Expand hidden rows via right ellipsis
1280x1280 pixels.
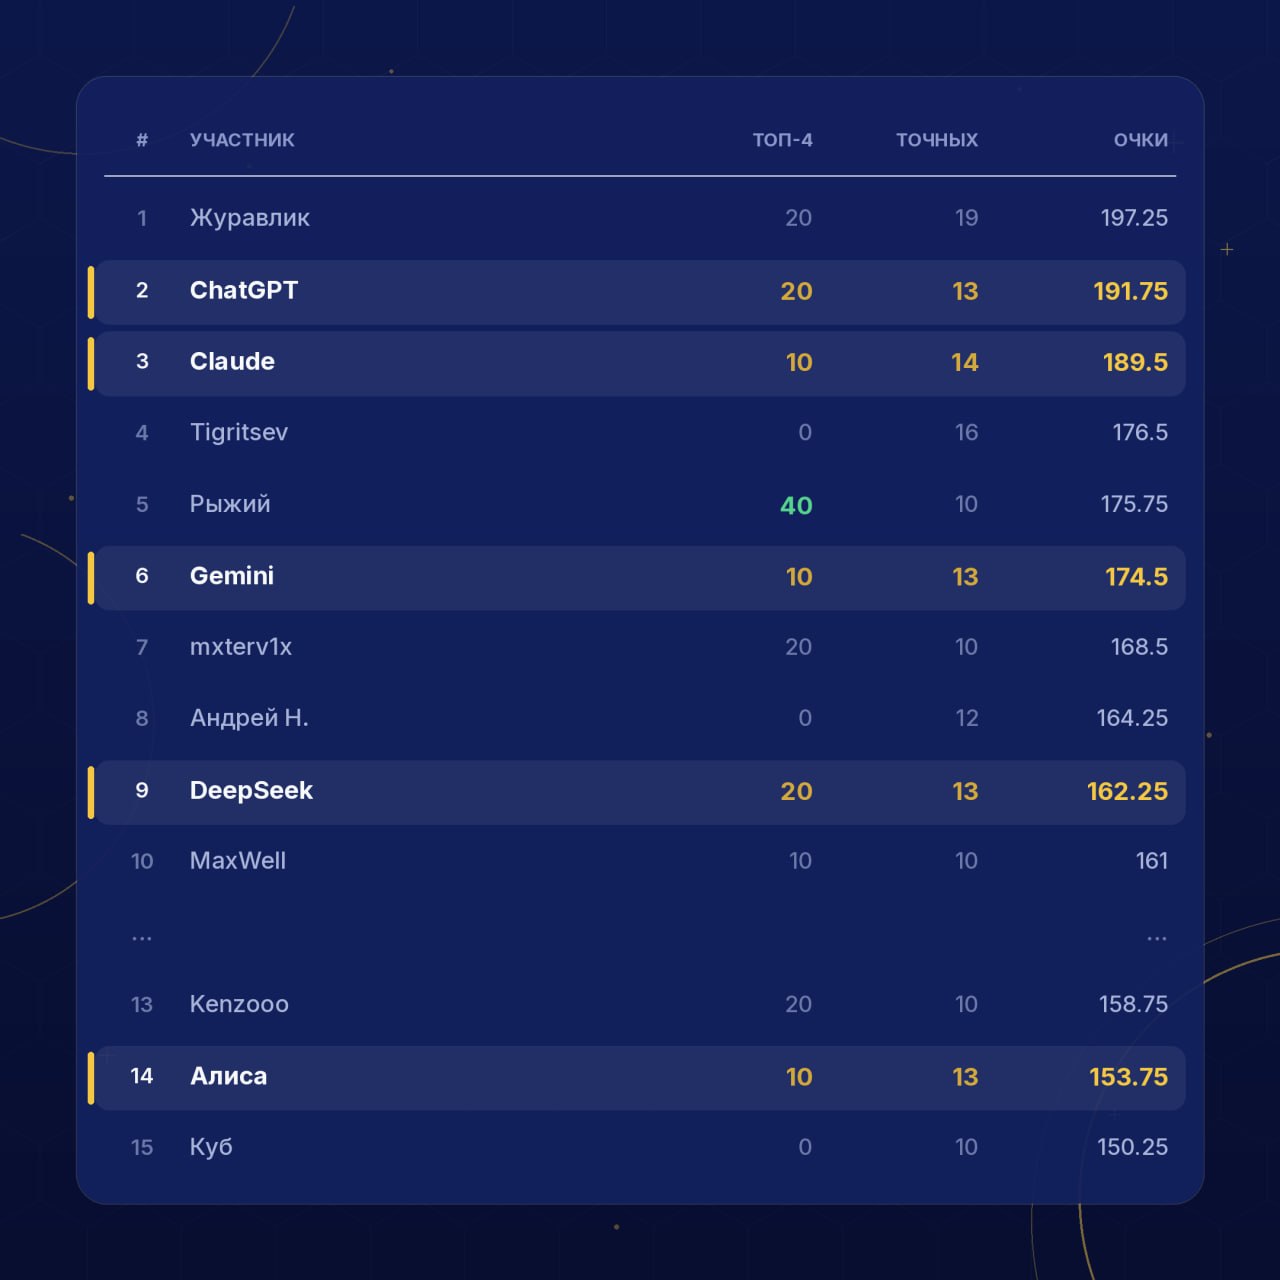tap(1157, 938)
